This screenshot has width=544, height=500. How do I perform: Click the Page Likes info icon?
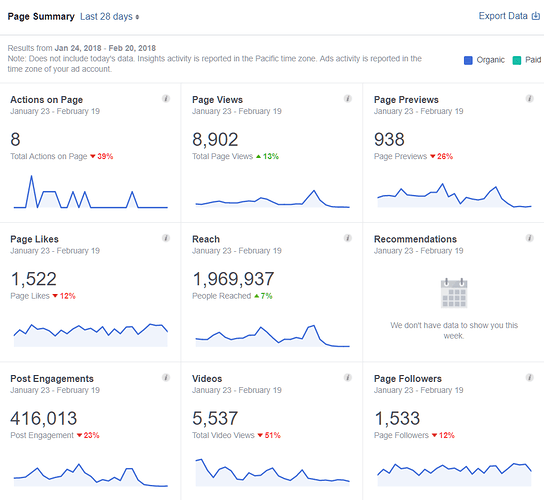pyautogui.click(x=166, y=238)
